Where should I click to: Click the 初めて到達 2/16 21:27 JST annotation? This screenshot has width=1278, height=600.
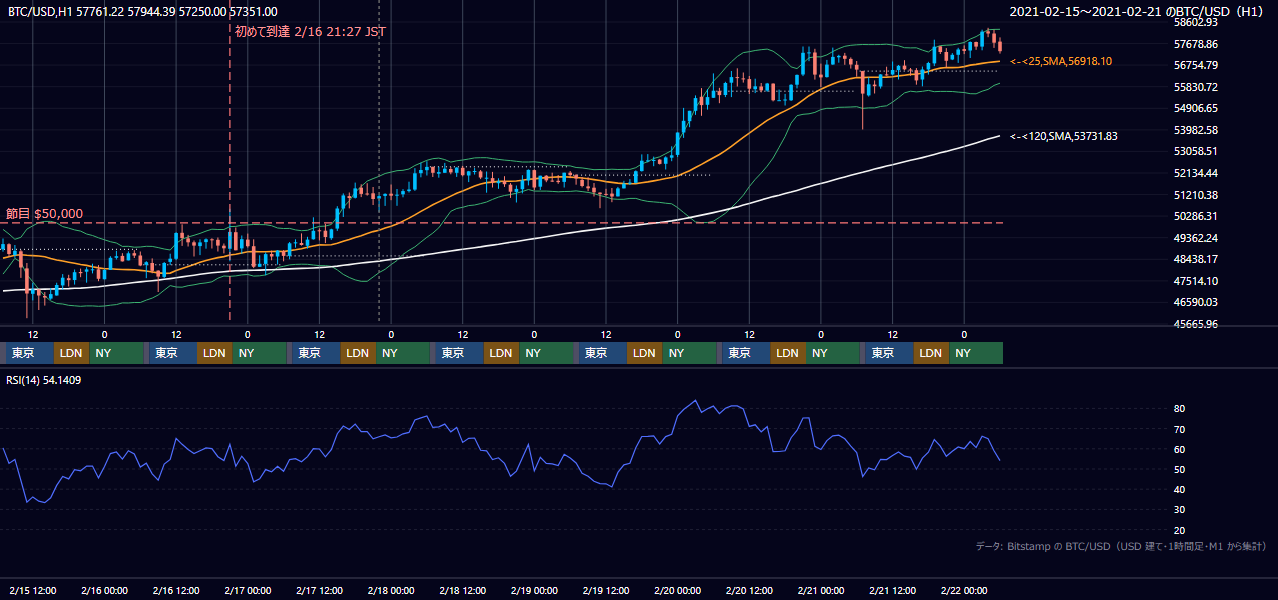(x=310, y=31)
